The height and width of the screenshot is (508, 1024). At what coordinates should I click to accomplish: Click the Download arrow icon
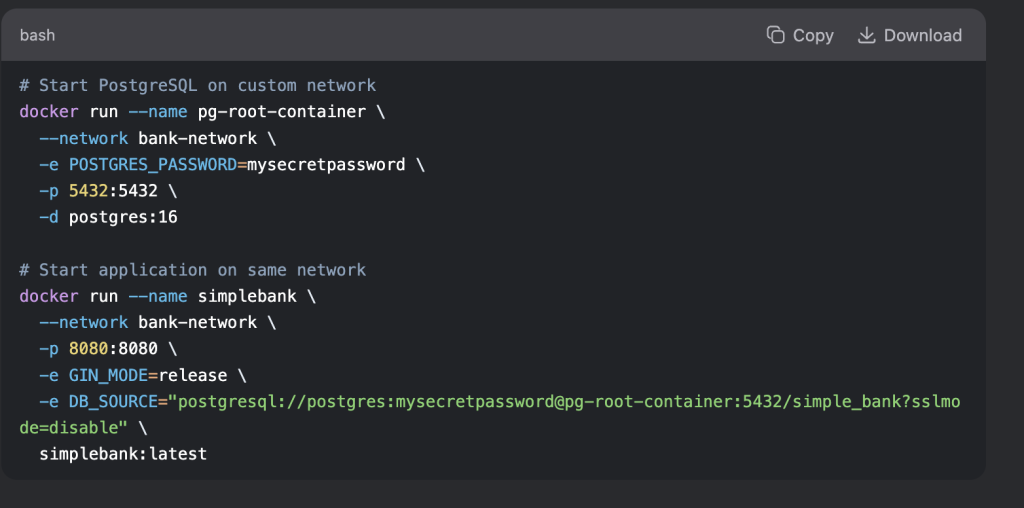click(x=866, y=35)
